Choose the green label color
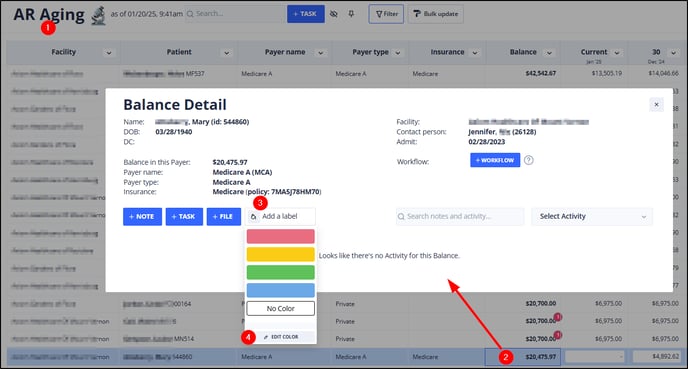Viewport: 688px width, 369px height. (x=280, y=272)
